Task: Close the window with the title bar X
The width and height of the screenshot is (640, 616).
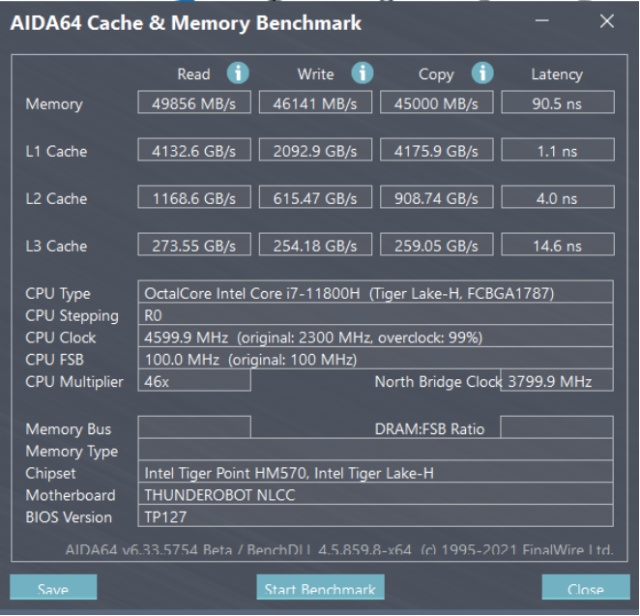Action: (606, 22)
